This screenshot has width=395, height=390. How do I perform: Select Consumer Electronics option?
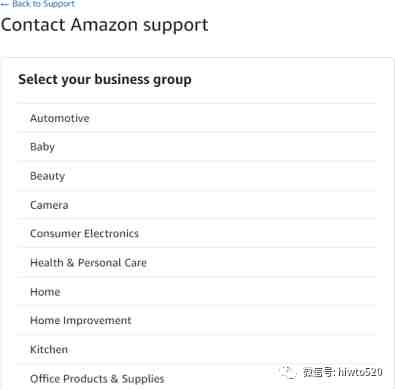[196, 234]
